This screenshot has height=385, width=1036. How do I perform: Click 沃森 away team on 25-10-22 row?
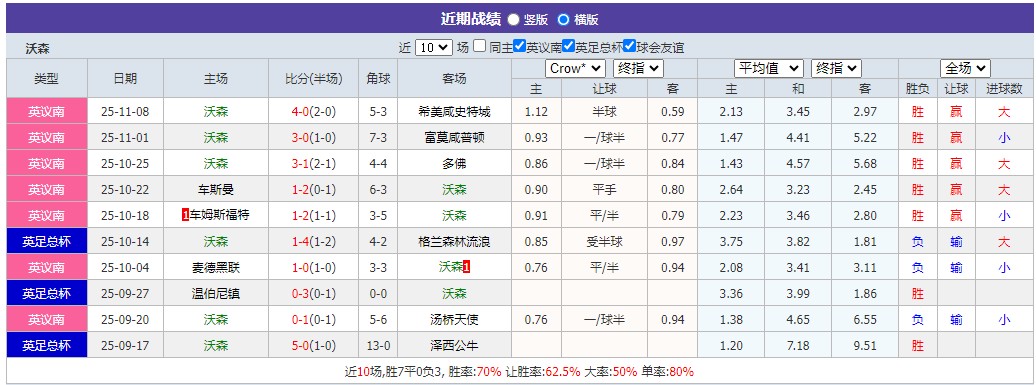point(454,190)
